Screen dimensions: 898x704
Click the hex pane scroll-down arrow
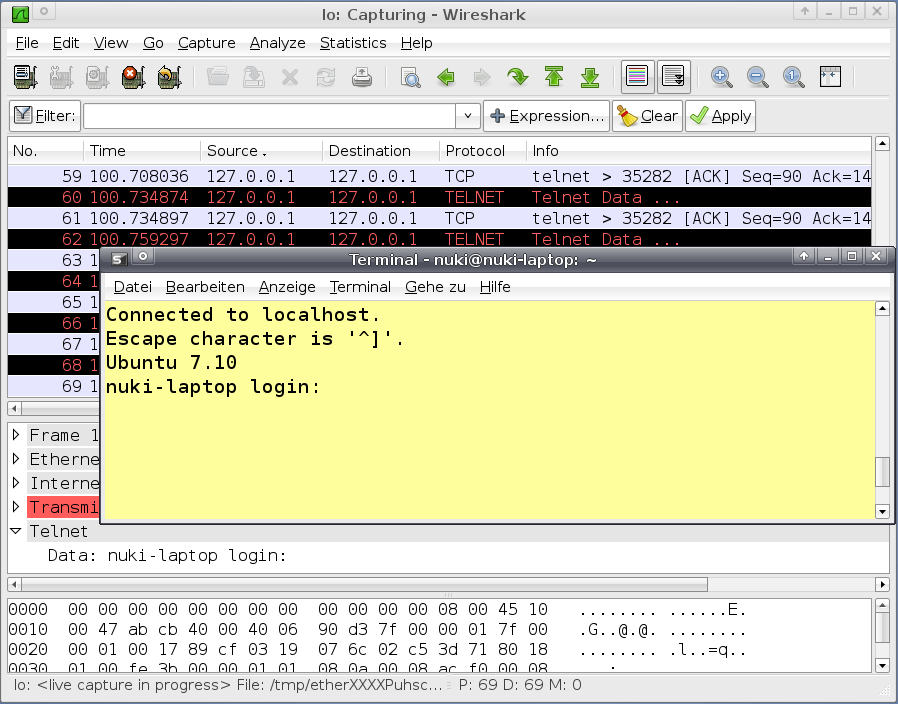(883, 665)
